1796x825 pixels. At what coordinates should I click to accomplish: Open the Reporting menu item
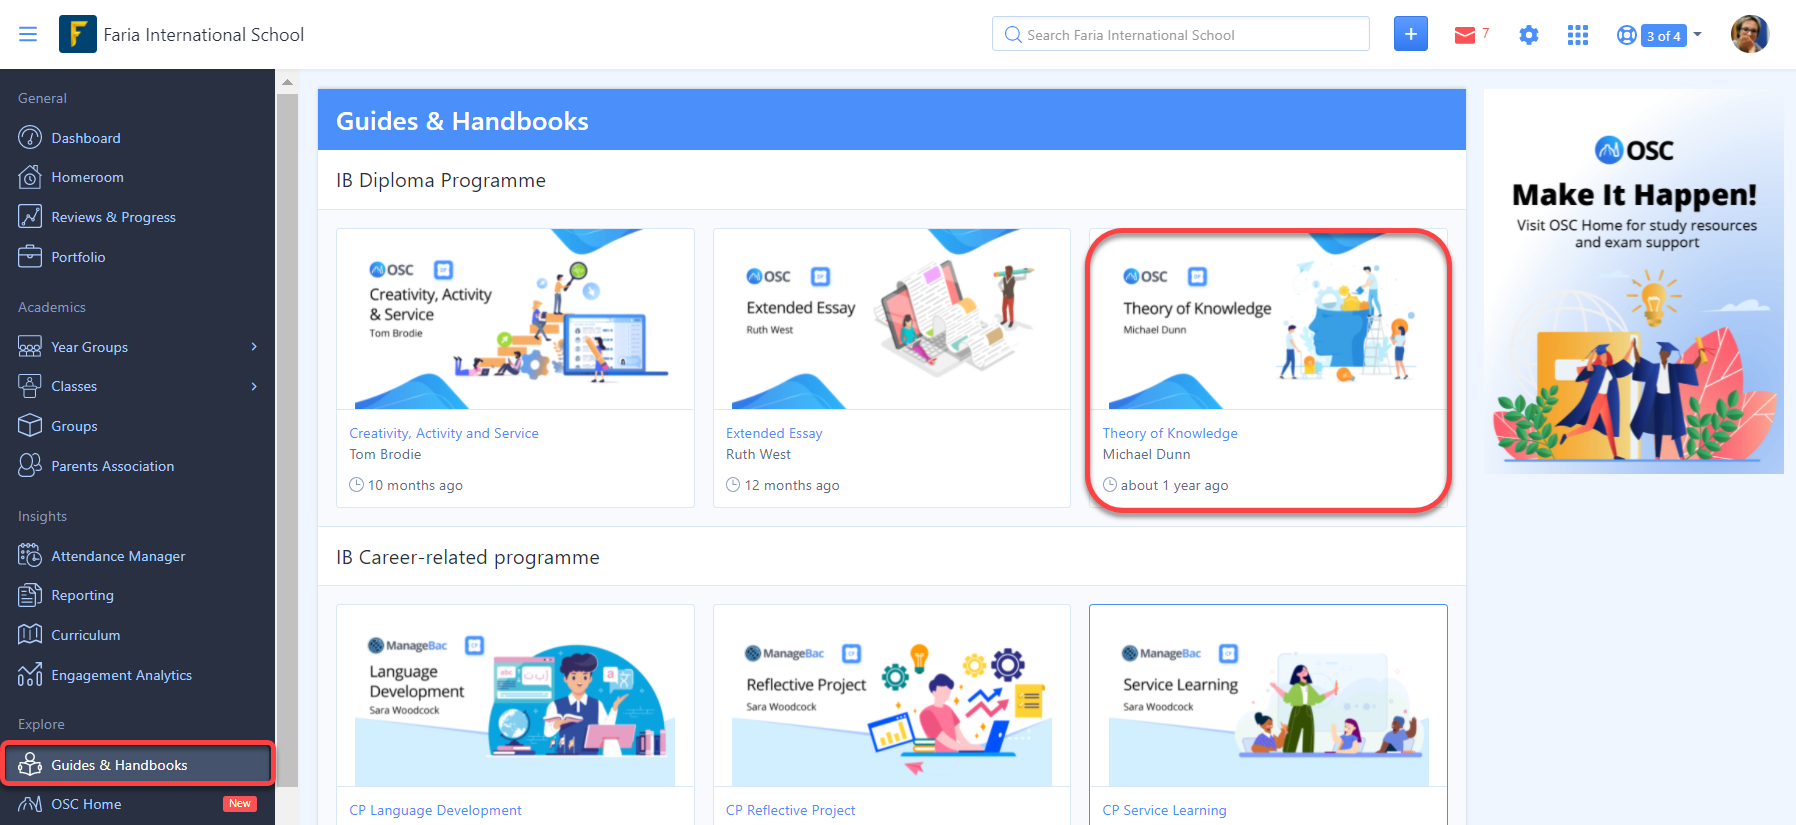pos(82,595)
